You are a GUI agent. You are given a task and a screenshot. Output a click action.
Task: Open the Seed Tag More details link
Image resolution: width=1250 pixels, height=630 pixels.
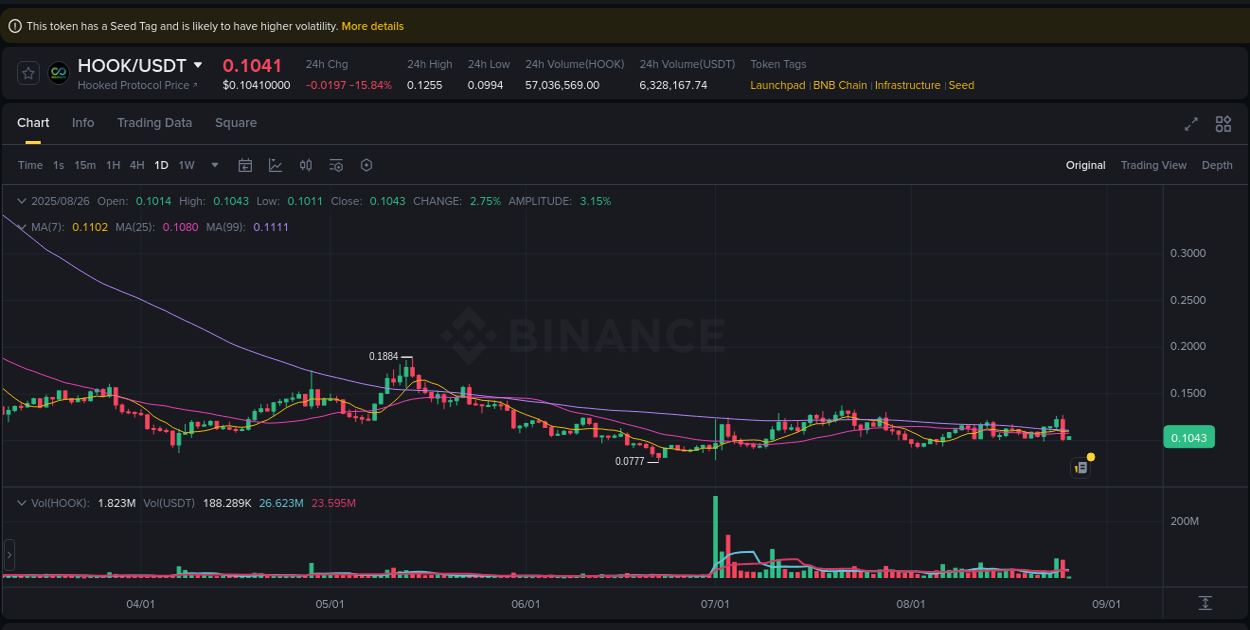(372, 25)
